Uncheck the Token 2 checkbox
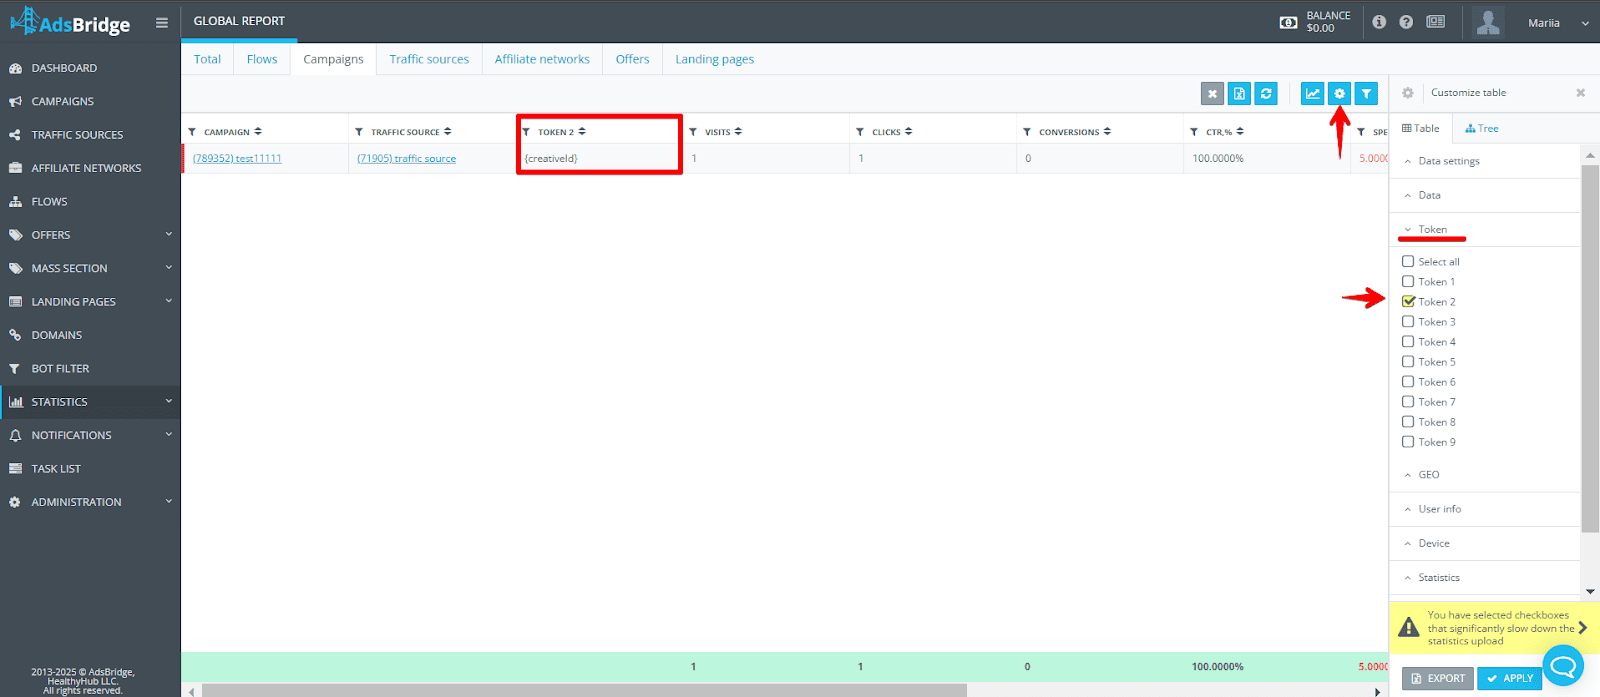The image size is (1600, 697). tap(1408, 301)
